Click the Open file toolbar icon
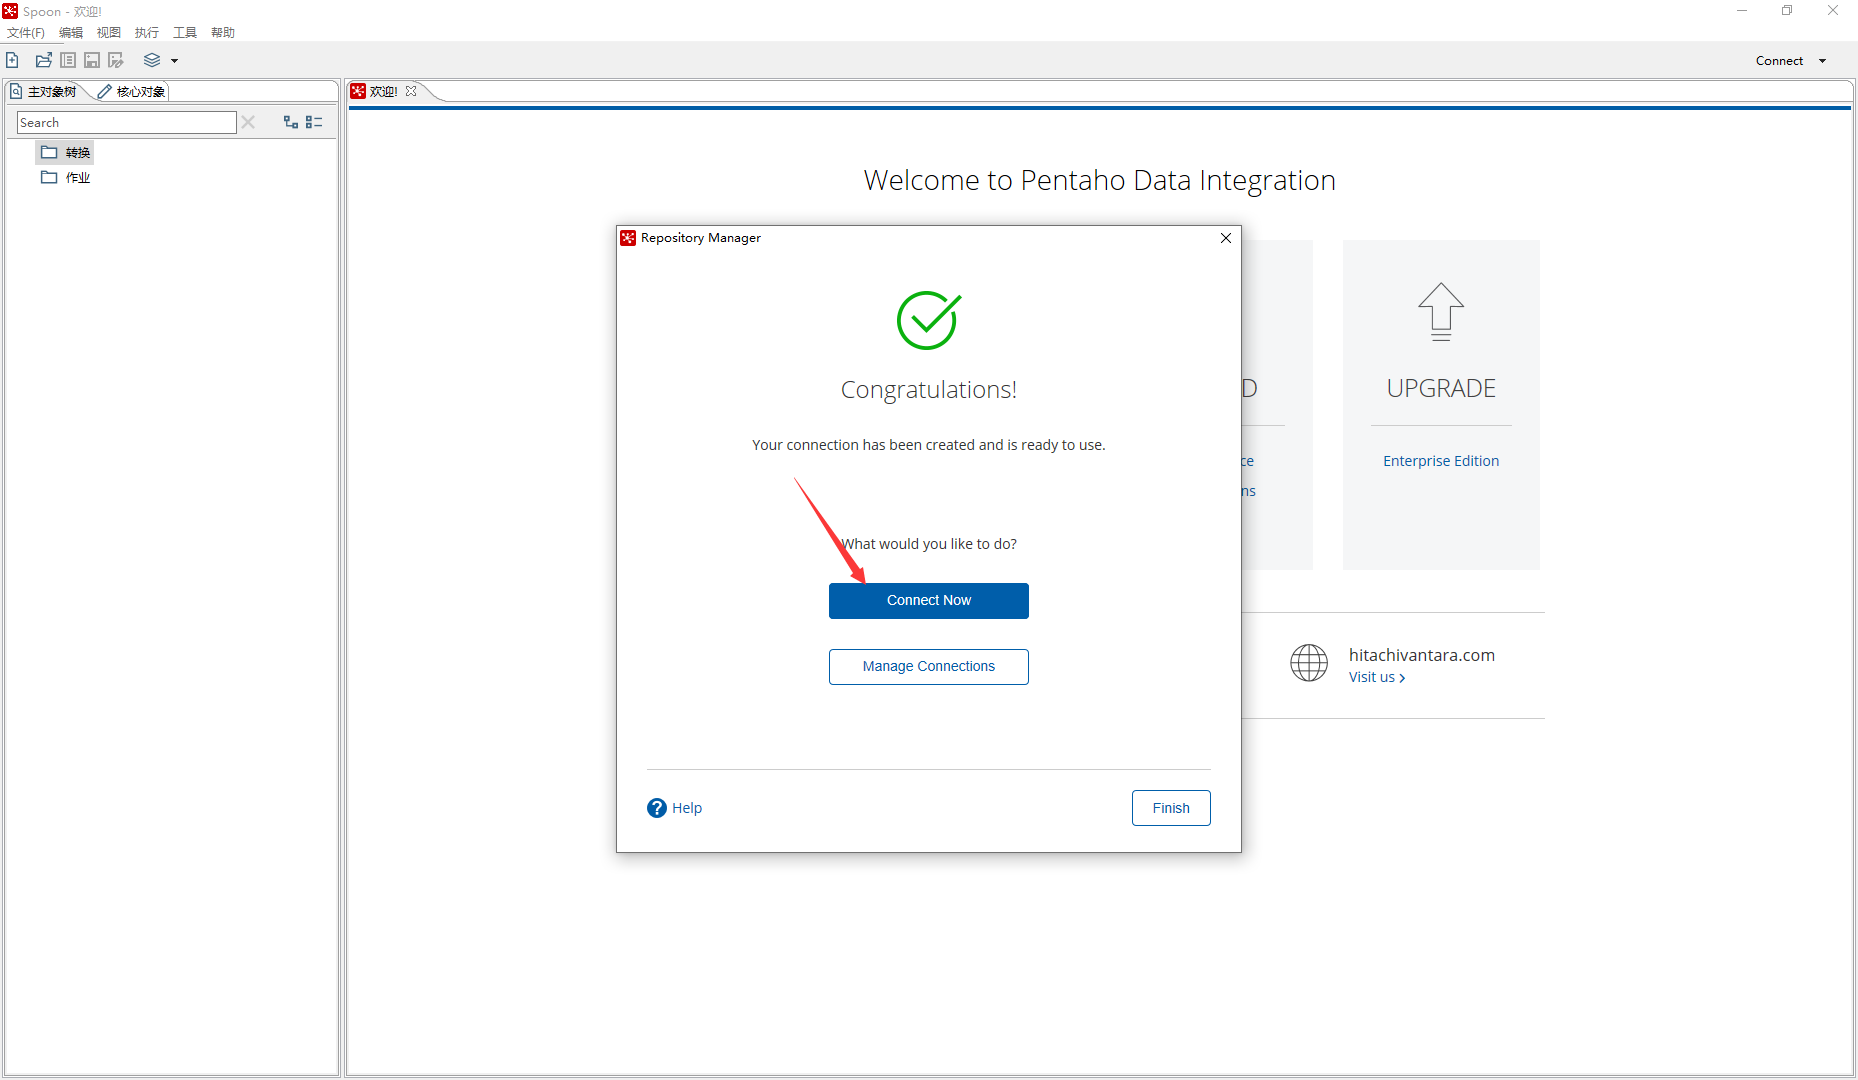 [x=43, y=60]
